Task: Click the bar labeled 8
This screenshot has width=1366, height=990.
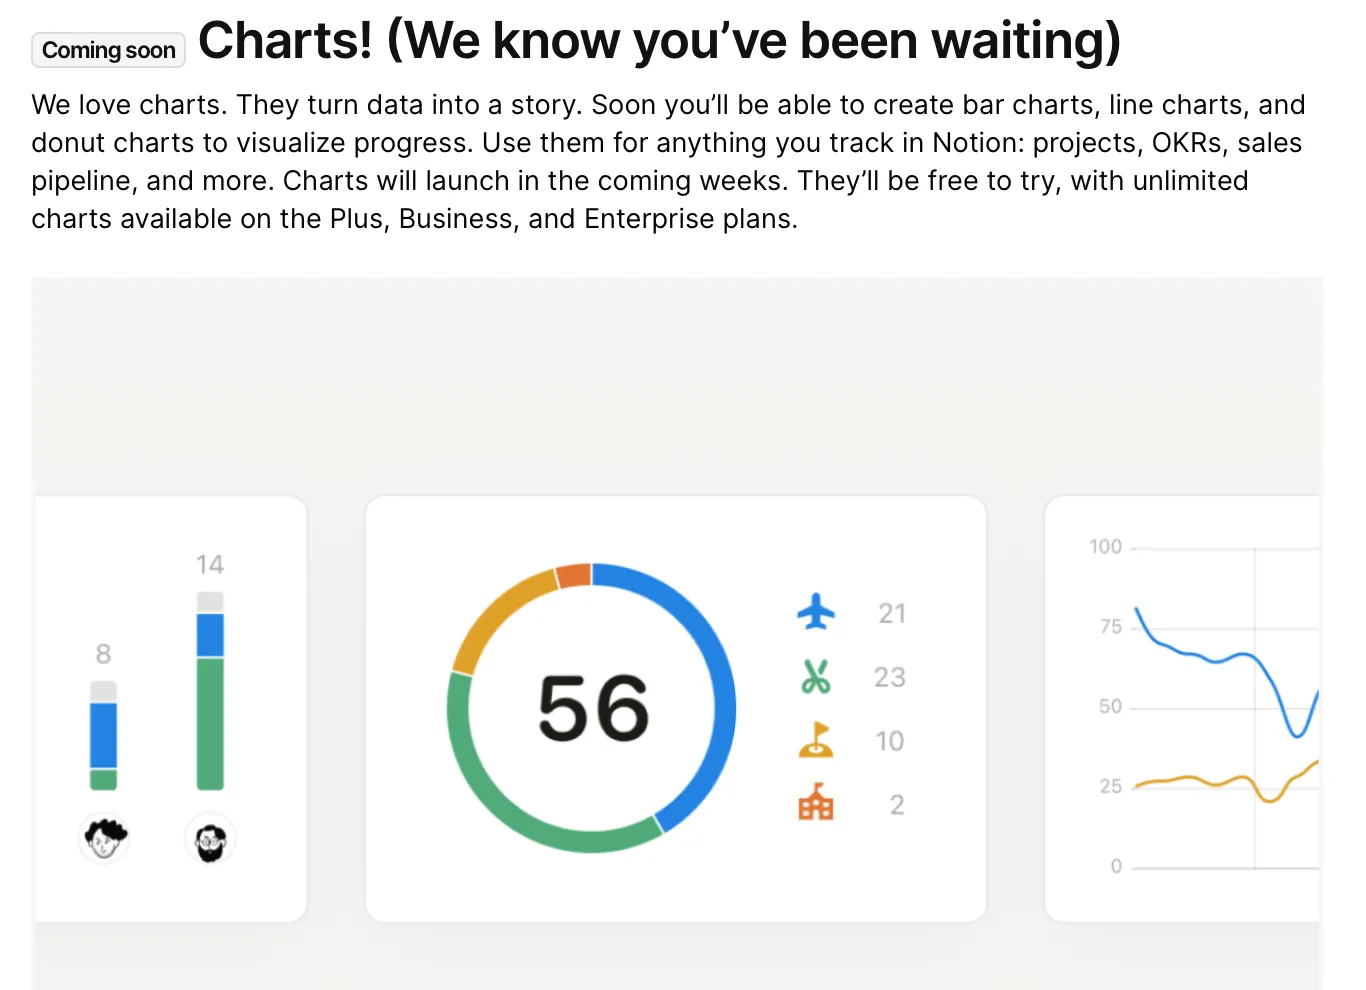Action: 103,736
